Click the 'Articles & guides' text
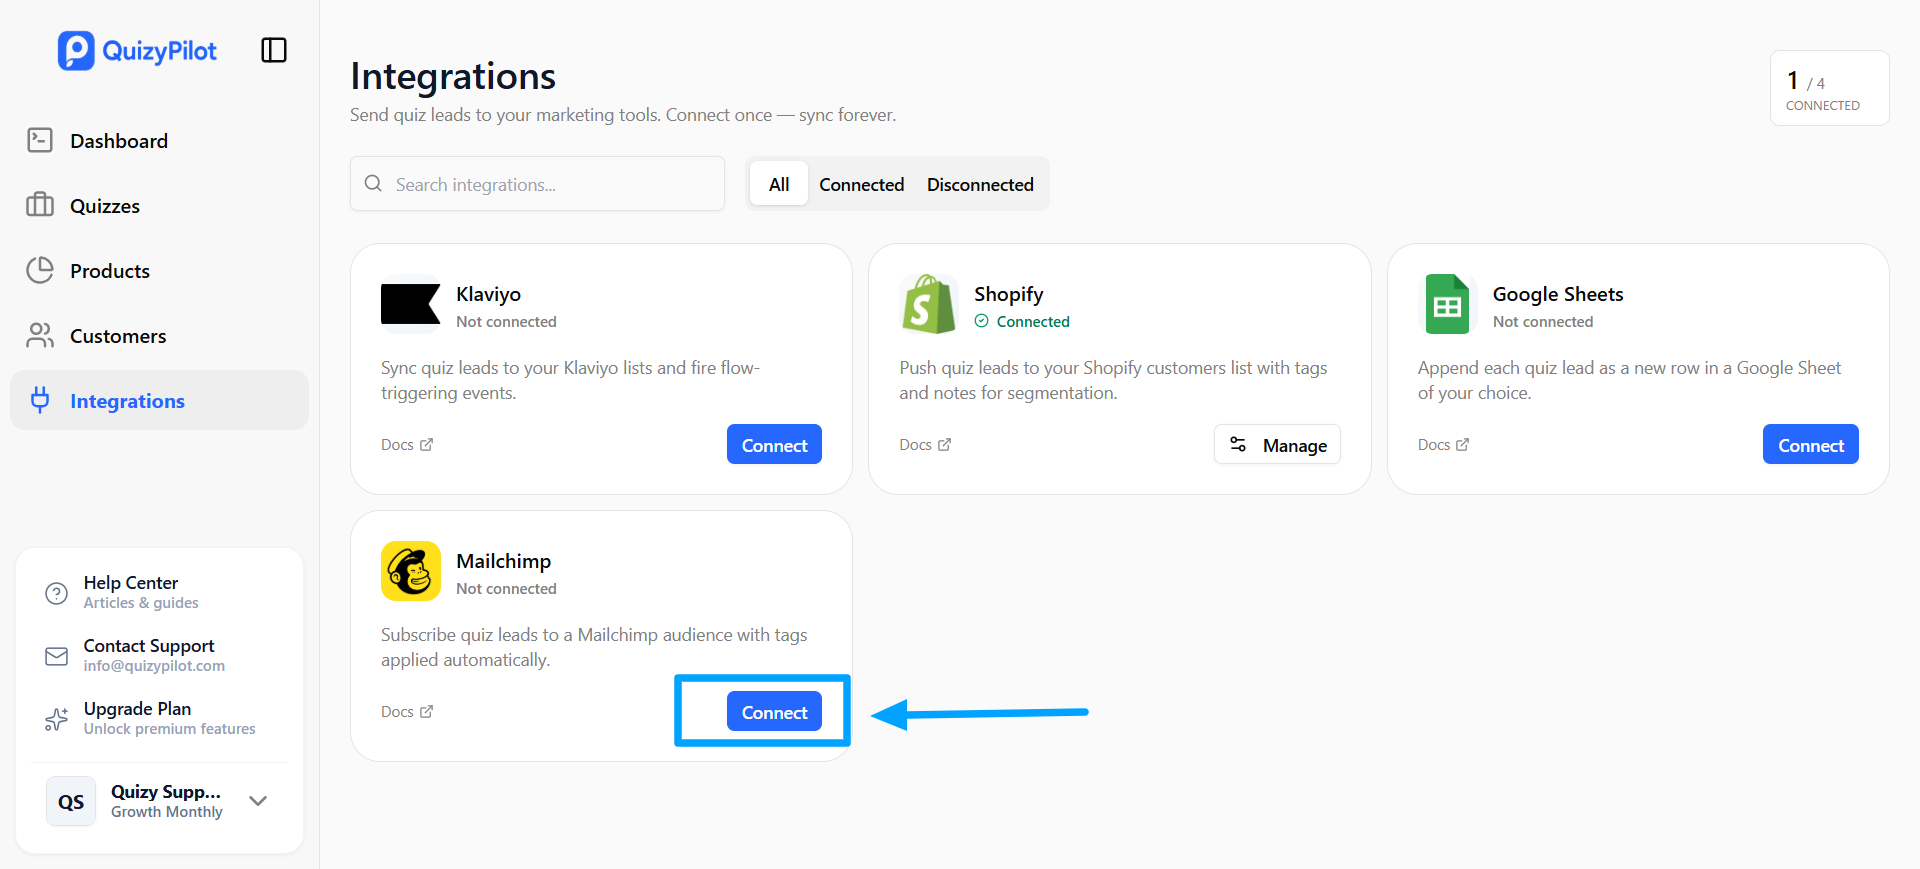Image resolution: width=1920 pixels, height=869 pixels. click(141, 603)
